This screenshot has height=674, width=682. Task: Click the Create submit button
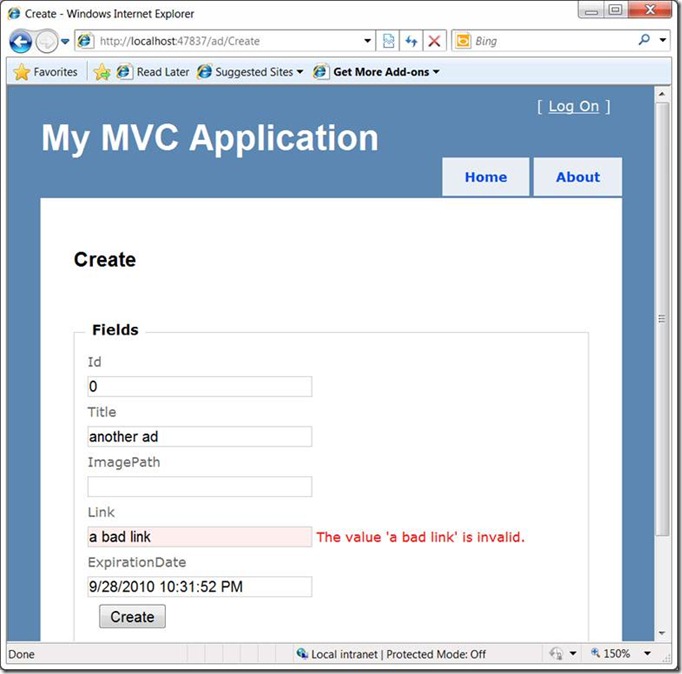pos(132,617)
